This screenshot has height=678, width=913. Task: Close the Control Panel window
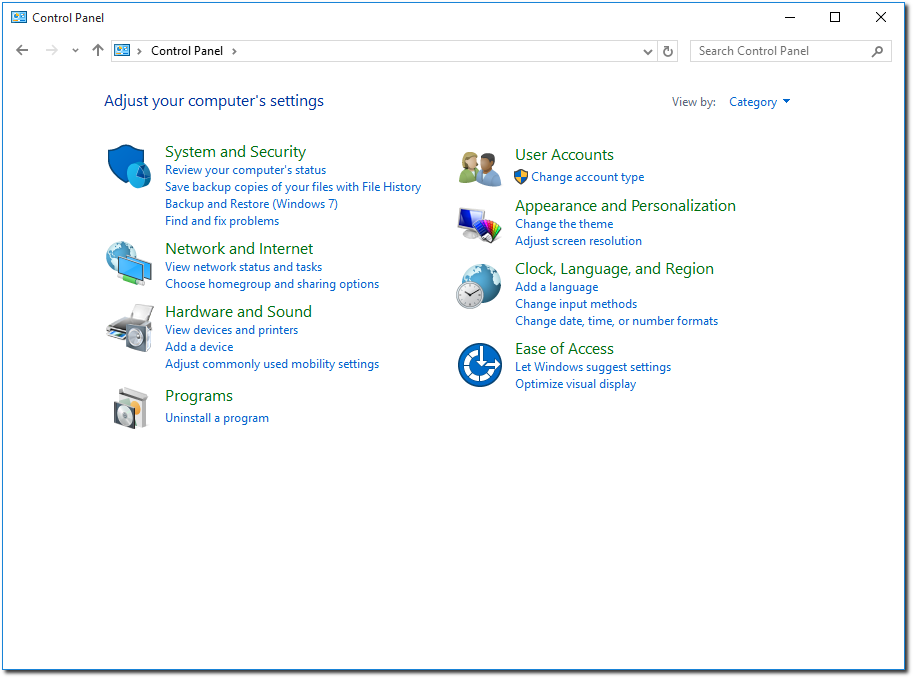tap(881, 17)
